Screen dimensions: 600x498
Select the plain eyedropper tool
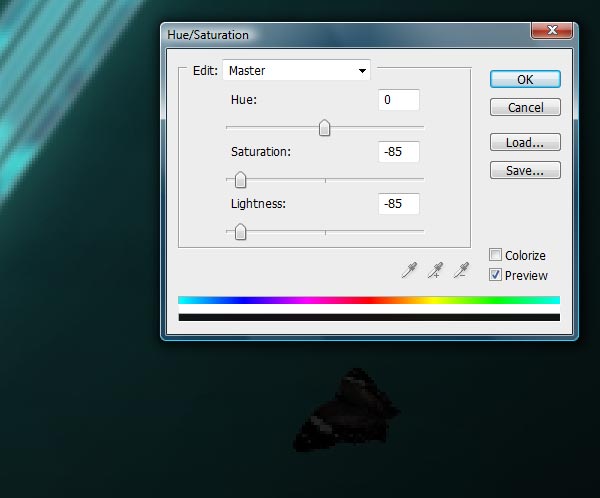(409, 270)
